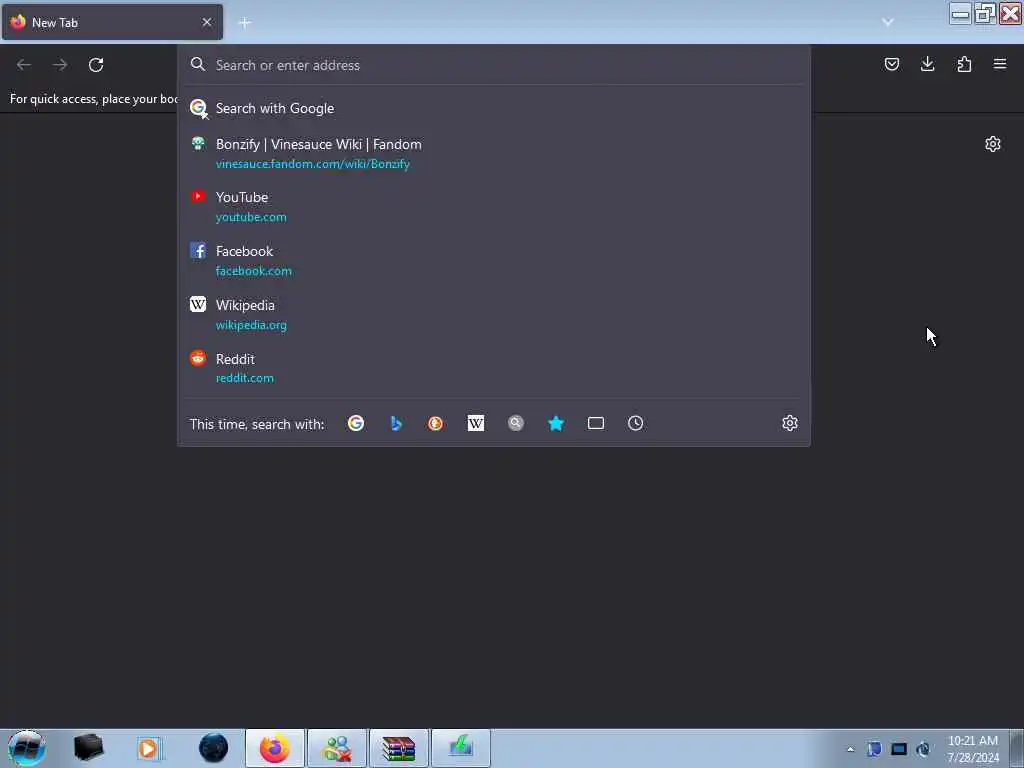The width and height of the screenshot is (1024, 768).
Task: Click the Reload page button
Action: [x=96, y=65]
